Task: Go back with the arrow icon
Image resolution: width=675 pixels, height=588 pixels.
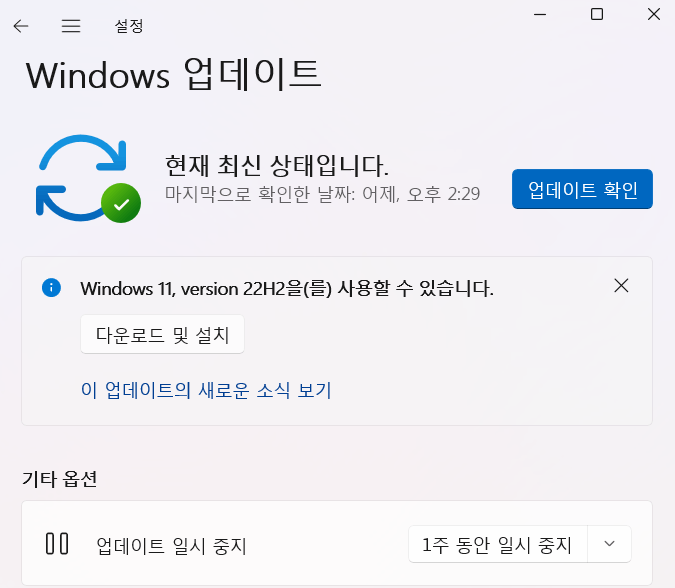Action: click(21, 26)
